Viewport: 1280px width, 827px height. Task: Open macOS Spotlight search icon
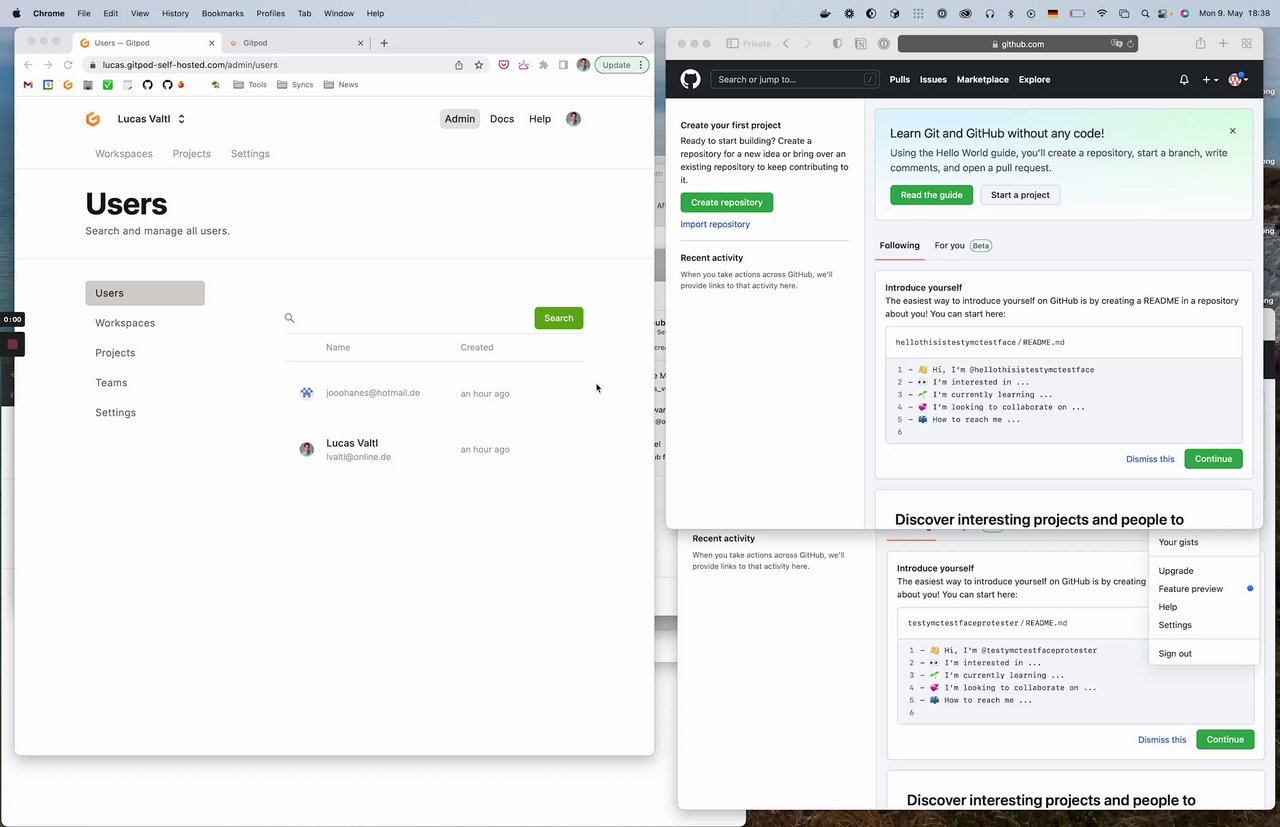pyautogui.click(x=1146, y=14)
